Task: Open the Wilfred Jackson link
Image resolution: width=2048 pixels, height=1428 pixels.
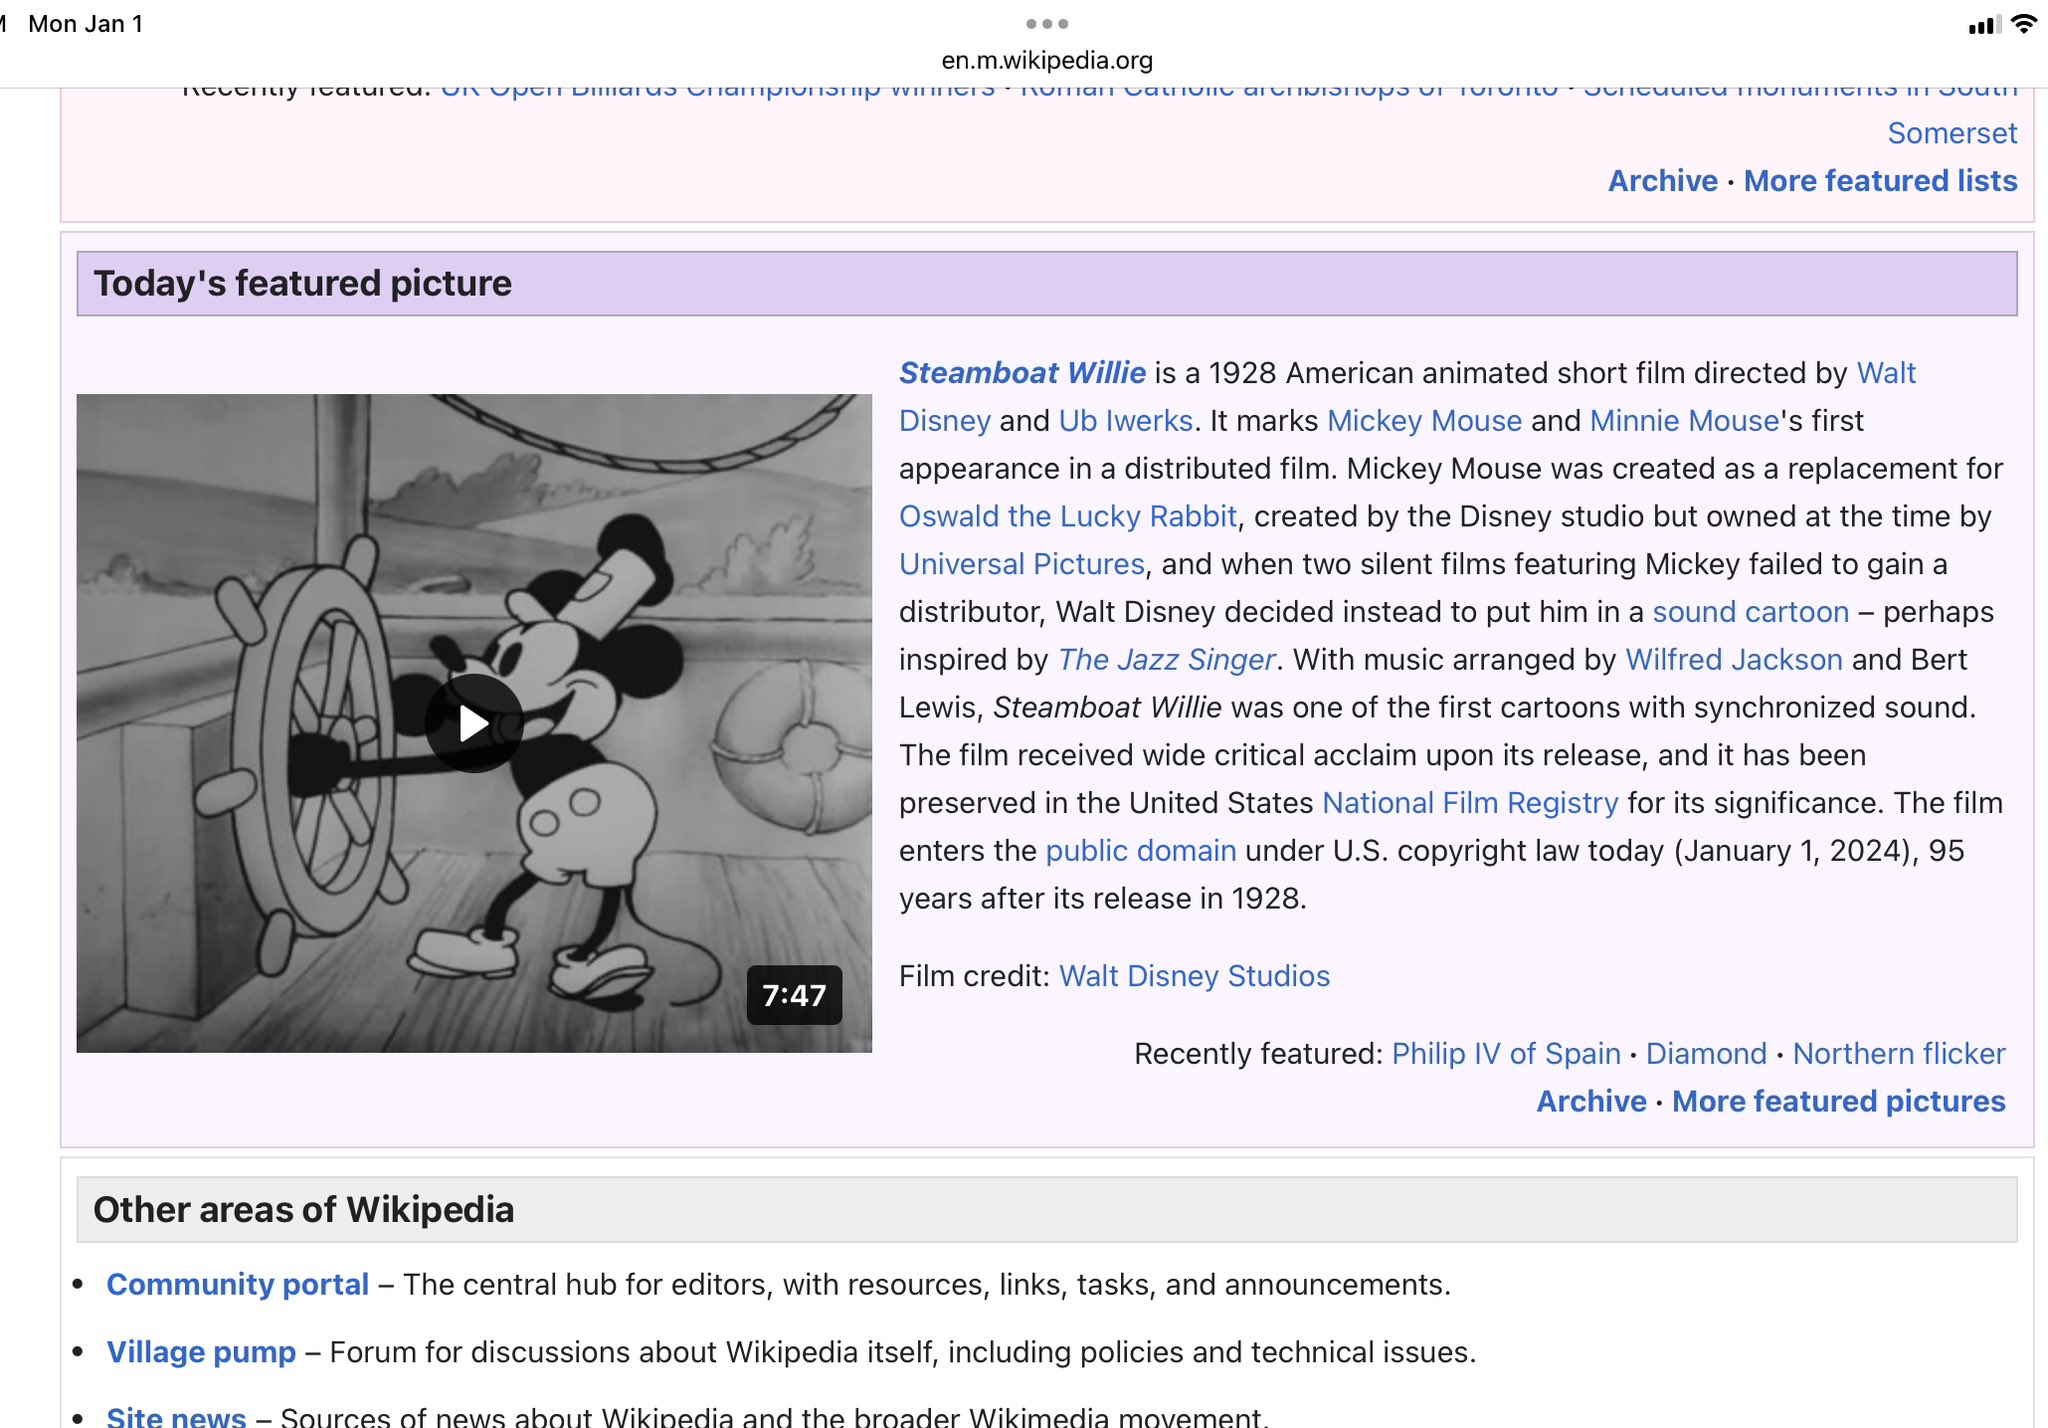Action: point(1734,660)
